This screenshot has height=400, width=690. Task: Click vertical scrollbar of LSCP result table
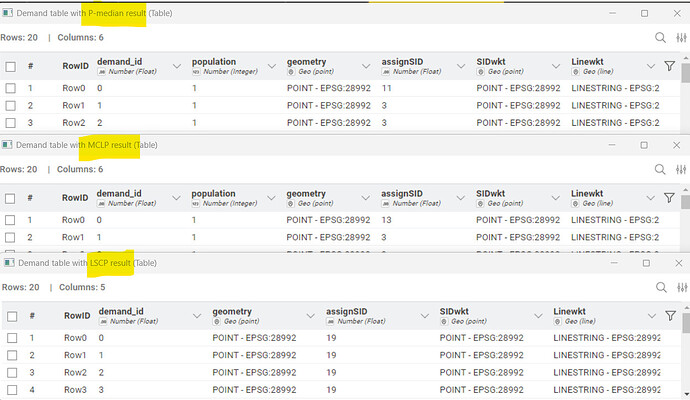tap(685, 360)
